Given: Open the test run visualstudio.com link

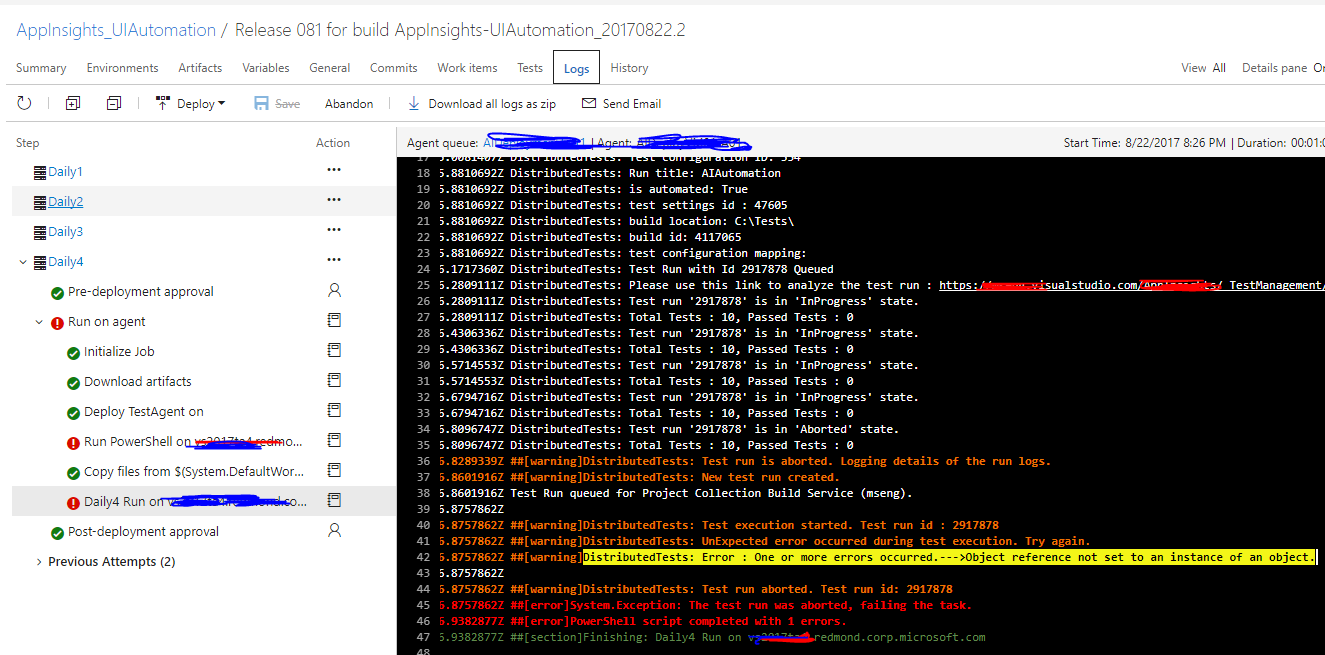Looking at the screenshot, I should tap(1131, 285).
